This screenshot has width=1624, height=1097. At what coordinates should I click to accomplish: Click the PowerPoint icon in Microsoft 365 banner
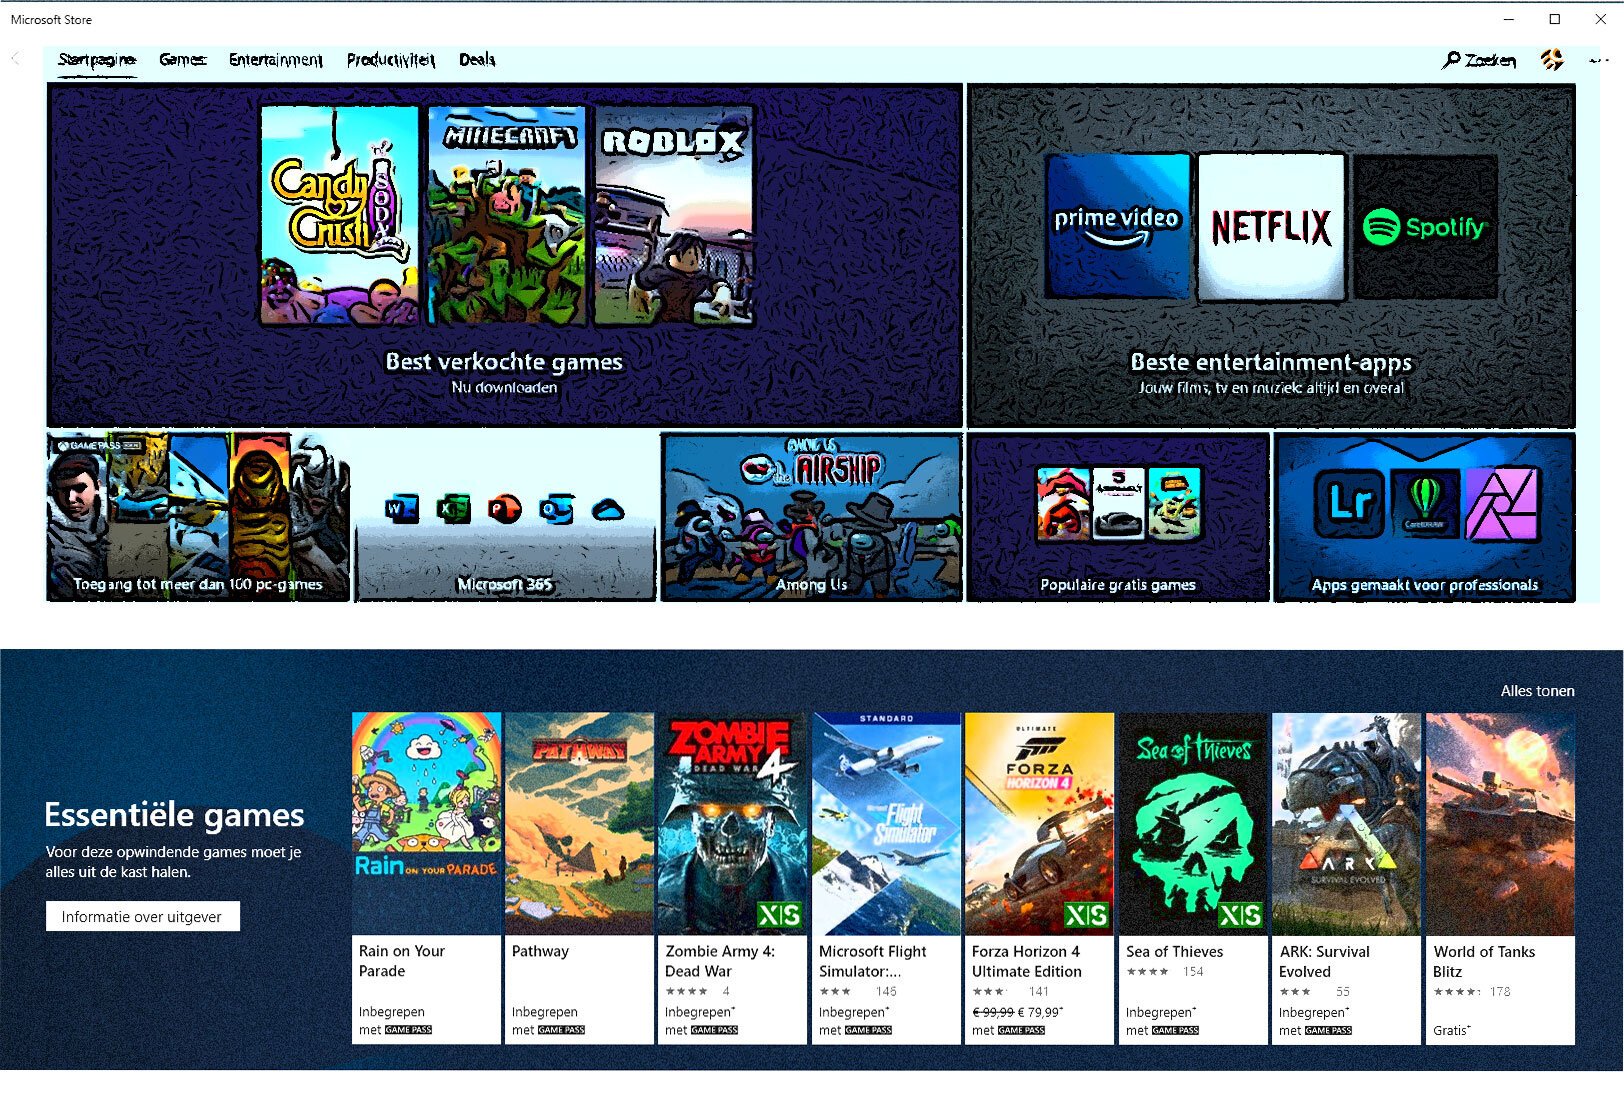click(504, 510)
